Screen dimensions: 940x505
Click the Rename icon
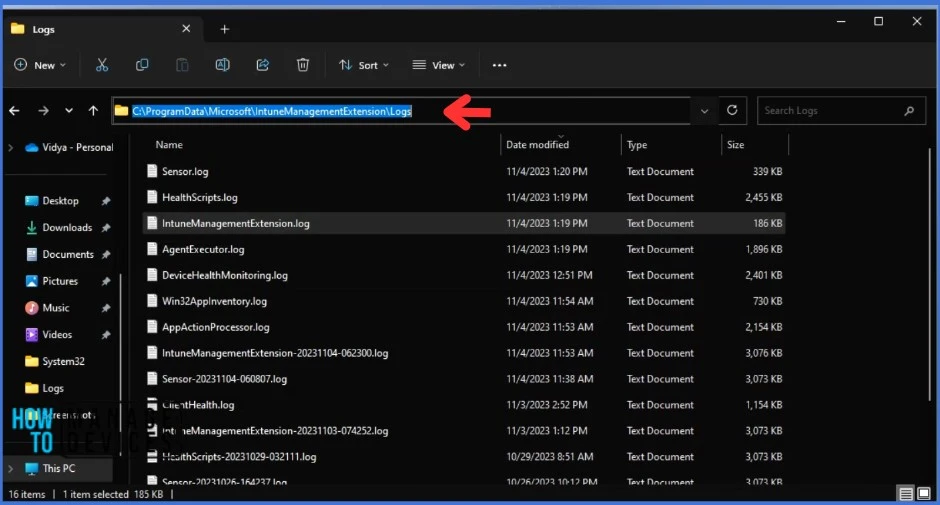pos(222,65)
